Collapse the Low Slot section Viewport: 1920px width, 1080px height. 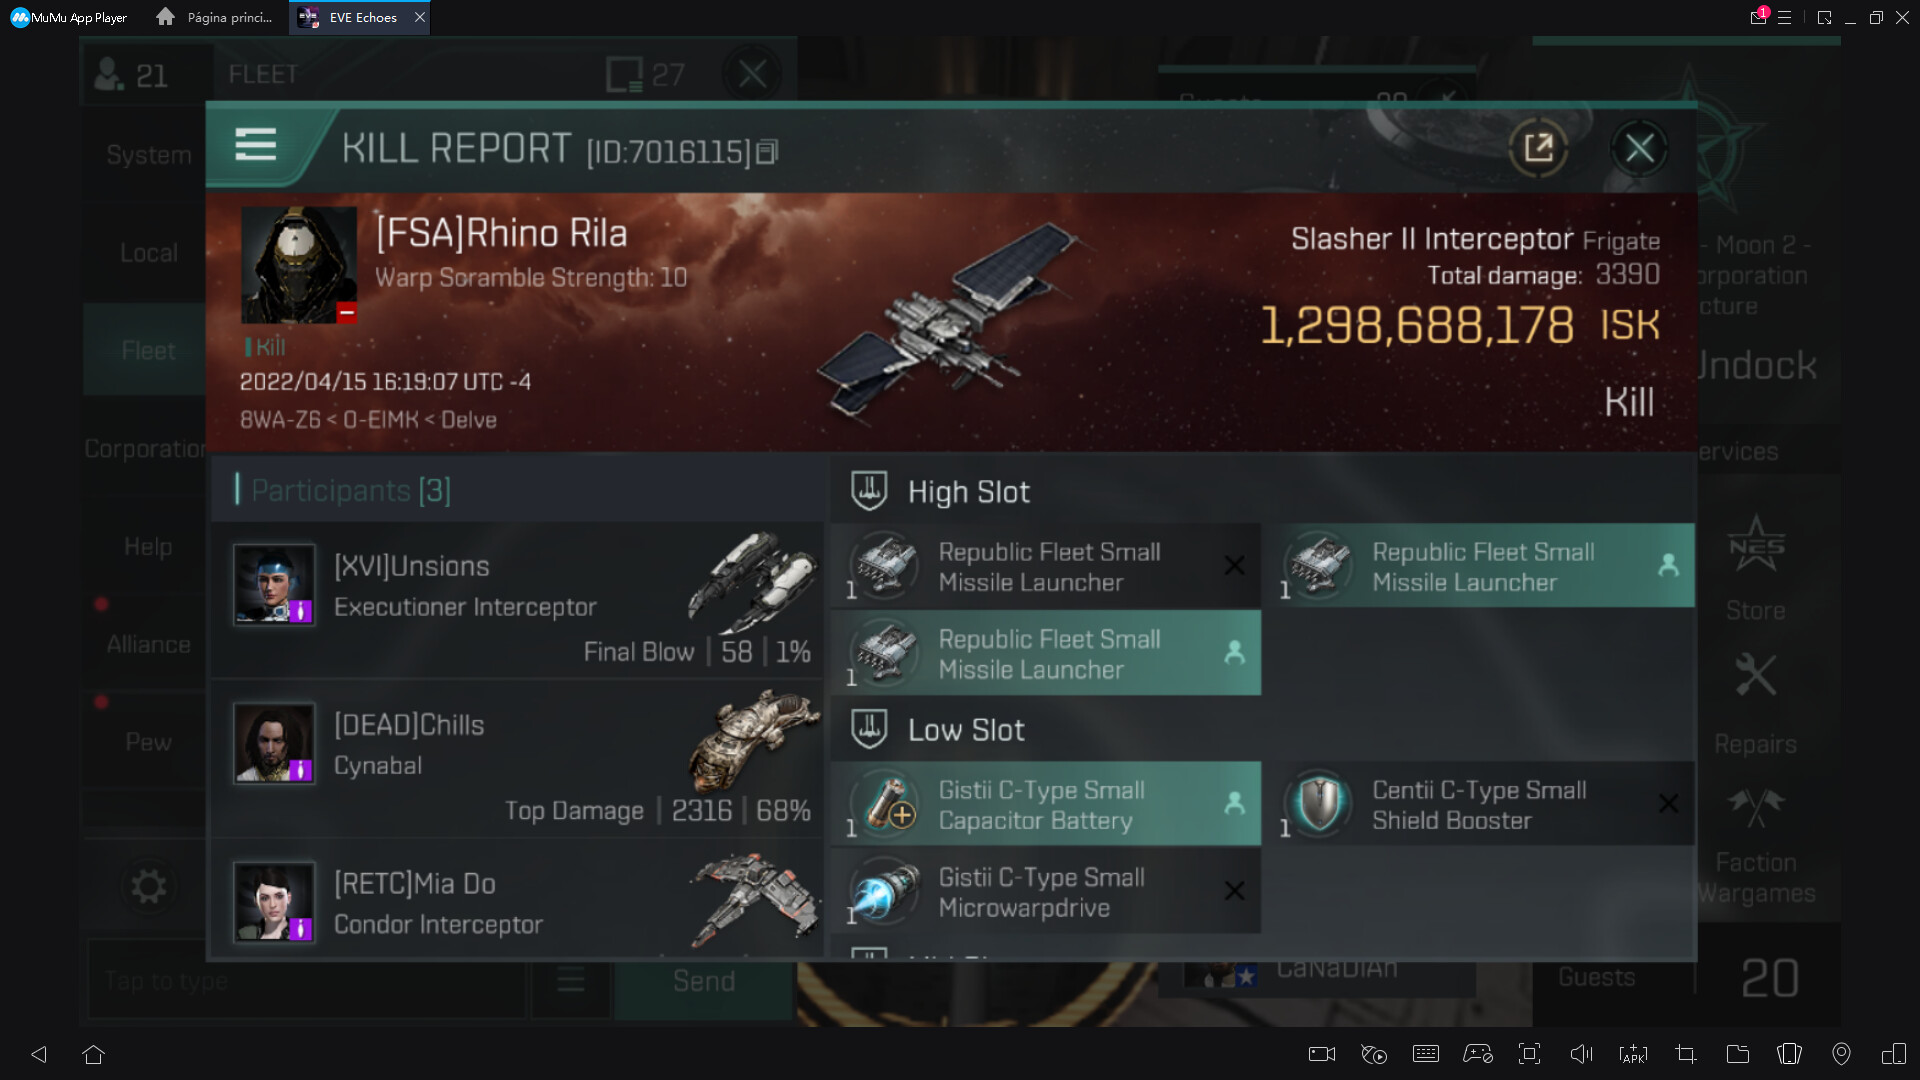pos(937,730)
